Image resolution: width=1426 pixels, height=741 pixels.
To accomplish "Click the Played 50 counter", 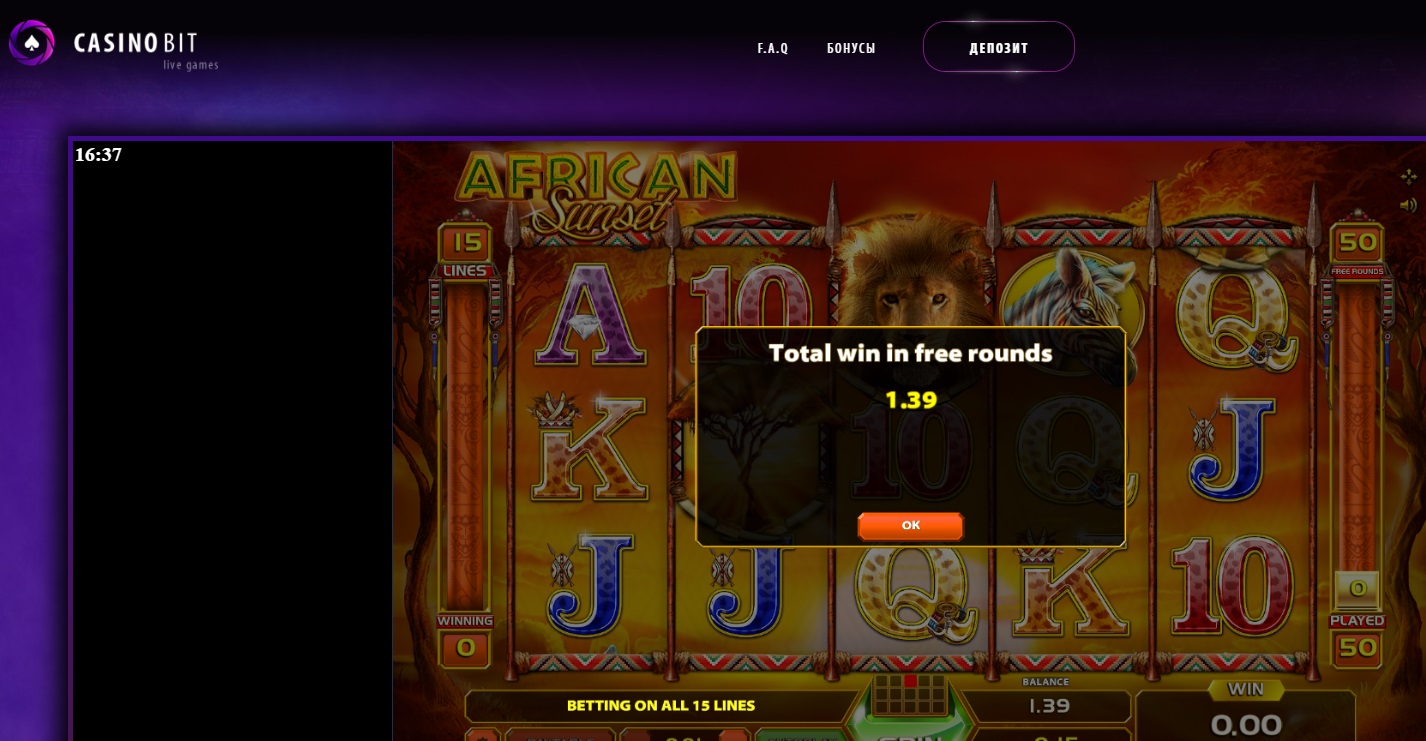I will [1357, 636].
